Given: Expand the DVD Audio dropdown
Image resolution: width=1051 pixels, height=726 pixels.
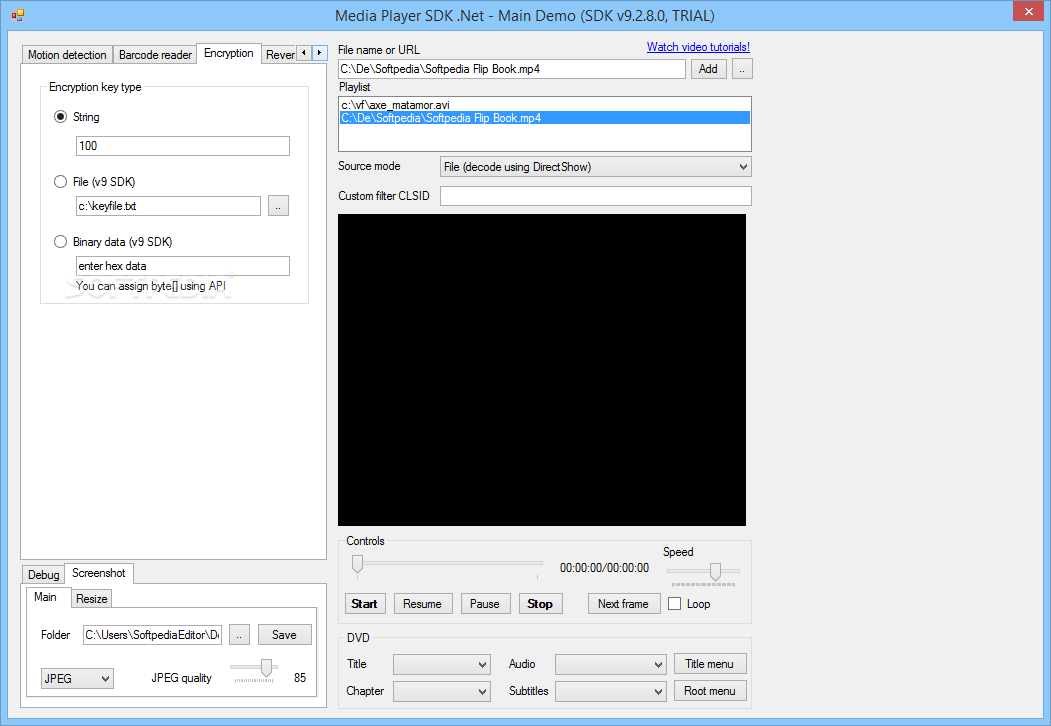Looking at the screenshot, I should click(x=611, y=664).
